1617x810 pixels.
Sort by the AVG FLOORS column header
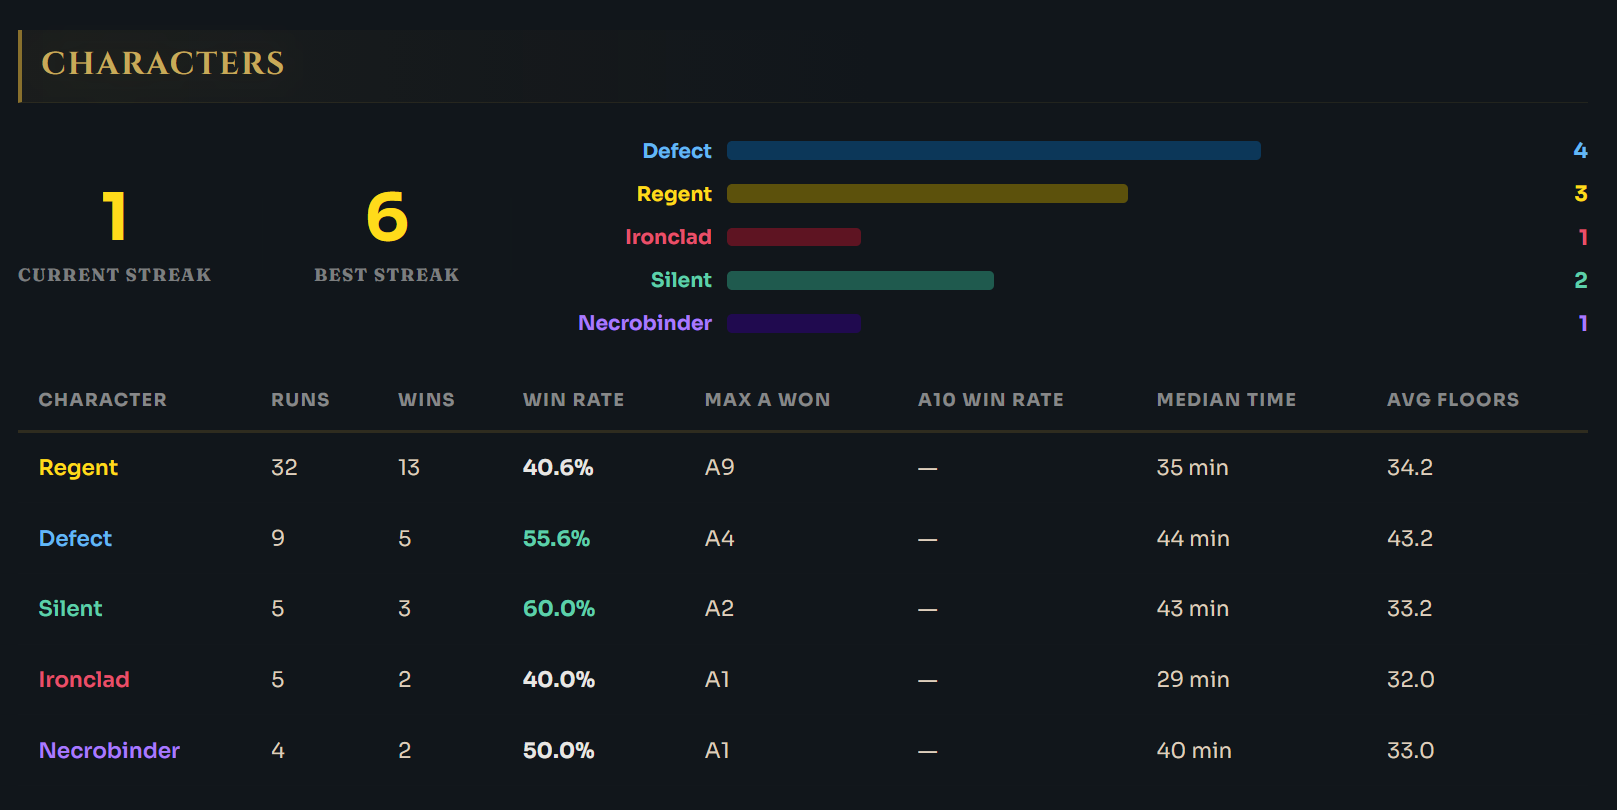pos(1453,400)
